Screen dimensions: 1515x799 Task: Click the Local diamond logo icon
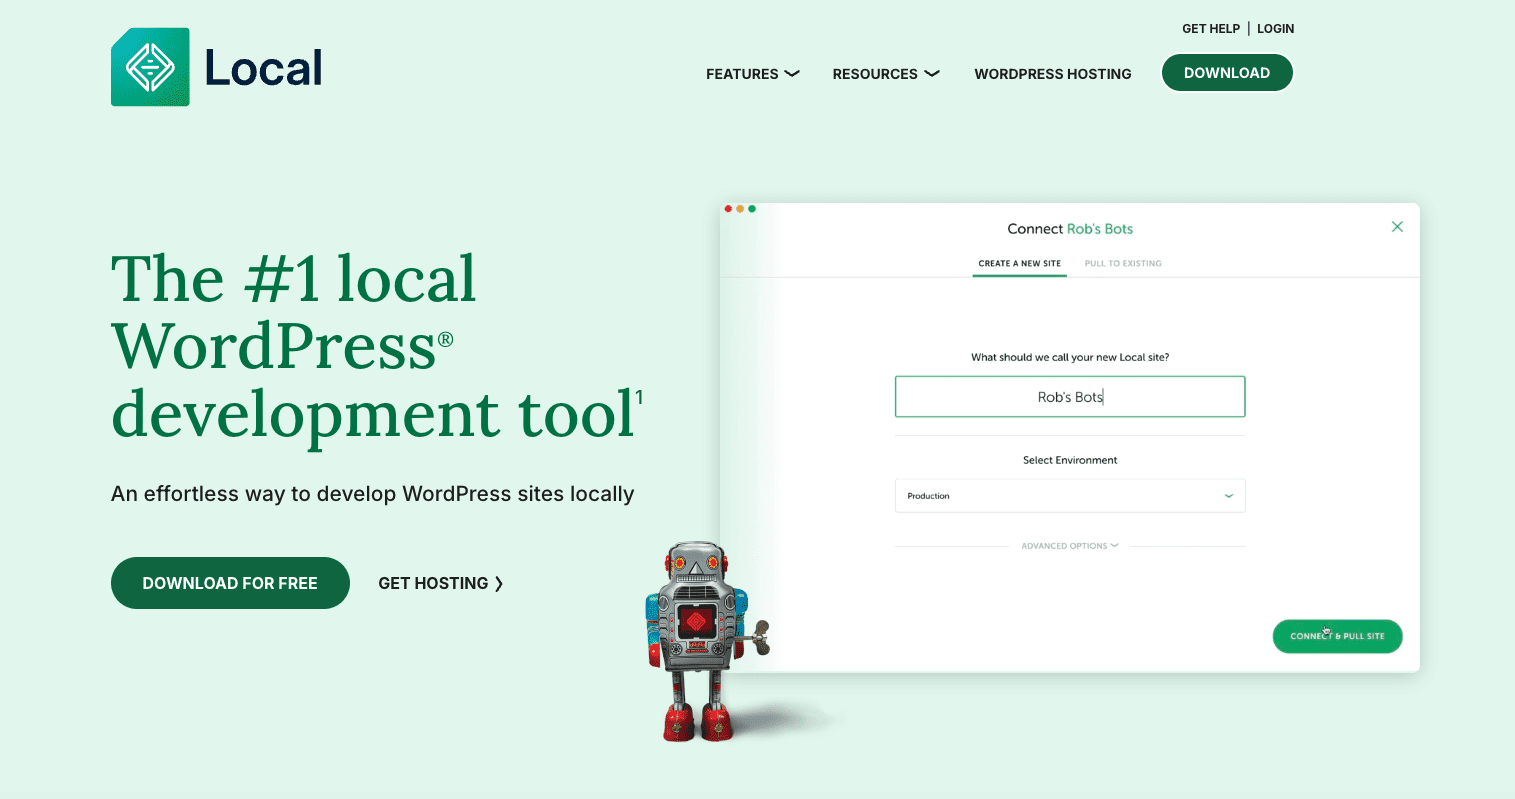(150, 67)
